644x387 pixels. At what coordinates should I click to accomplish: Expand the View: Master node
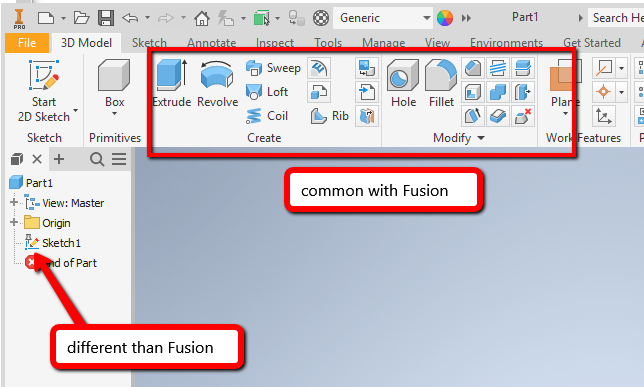(14, 202)
